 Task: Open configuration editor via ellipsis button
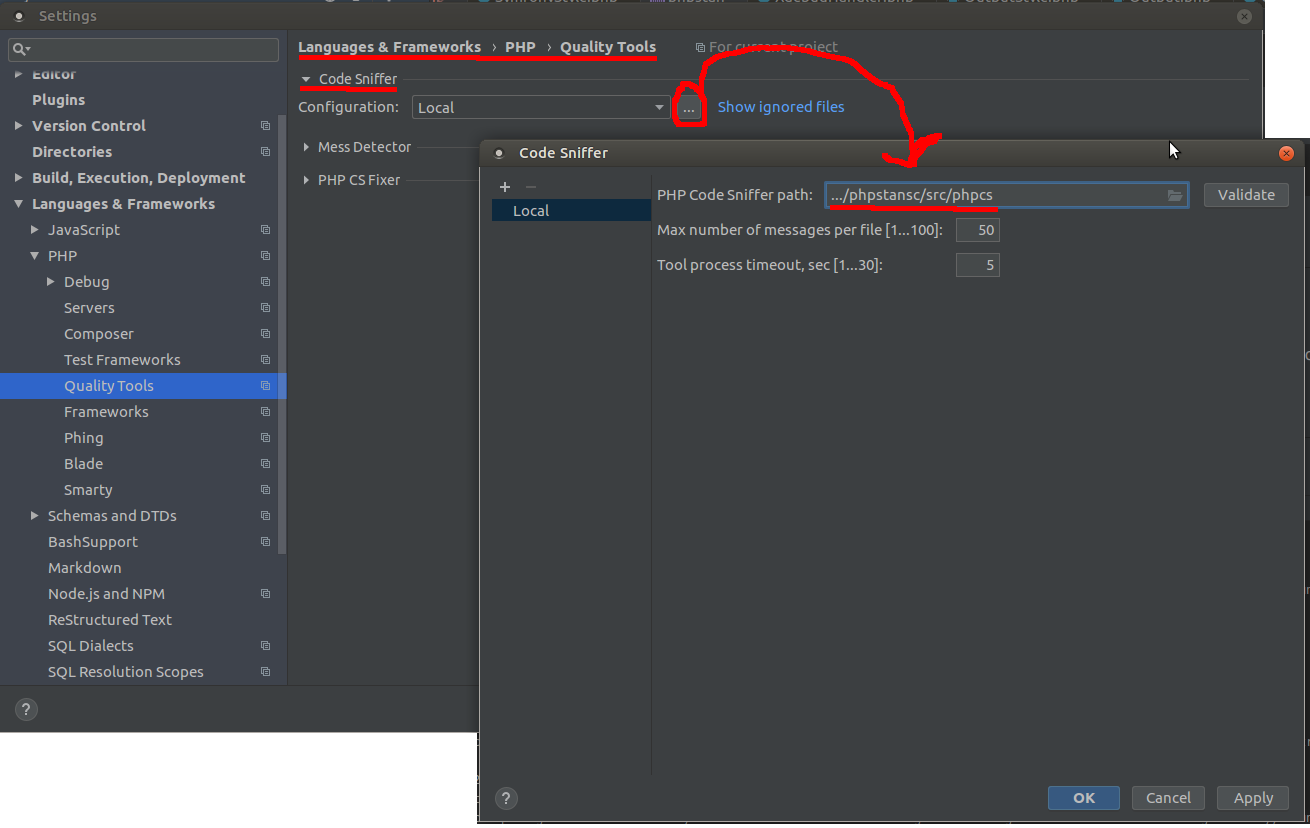coord(688,107)
